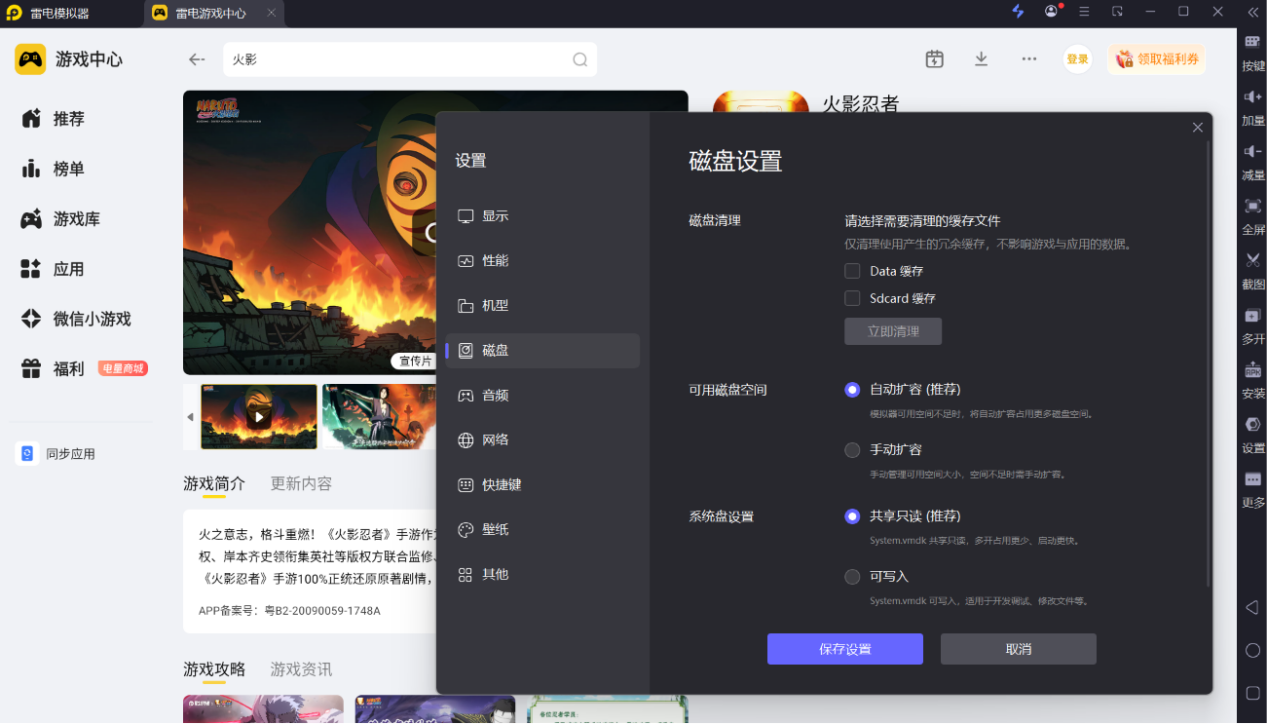Open 按键 key mapping tool
The width and height of the screenshot is (1267, 724).
pyautogui.click(x=1253, y=52)
